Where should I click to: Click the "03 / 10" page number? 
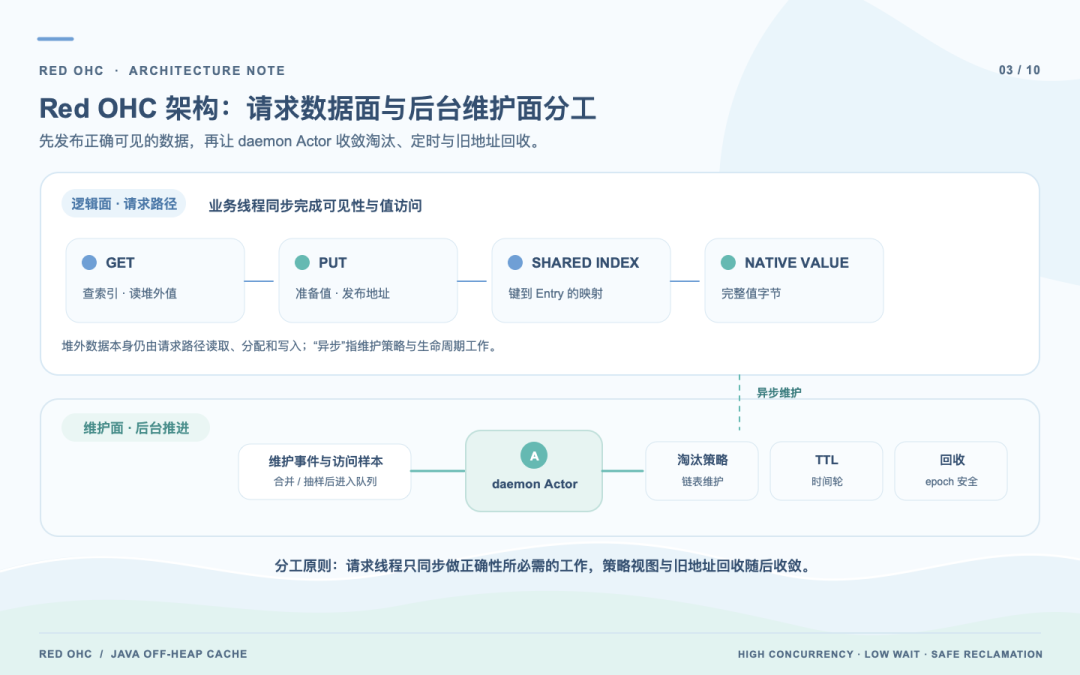(x=1019, y=70)
